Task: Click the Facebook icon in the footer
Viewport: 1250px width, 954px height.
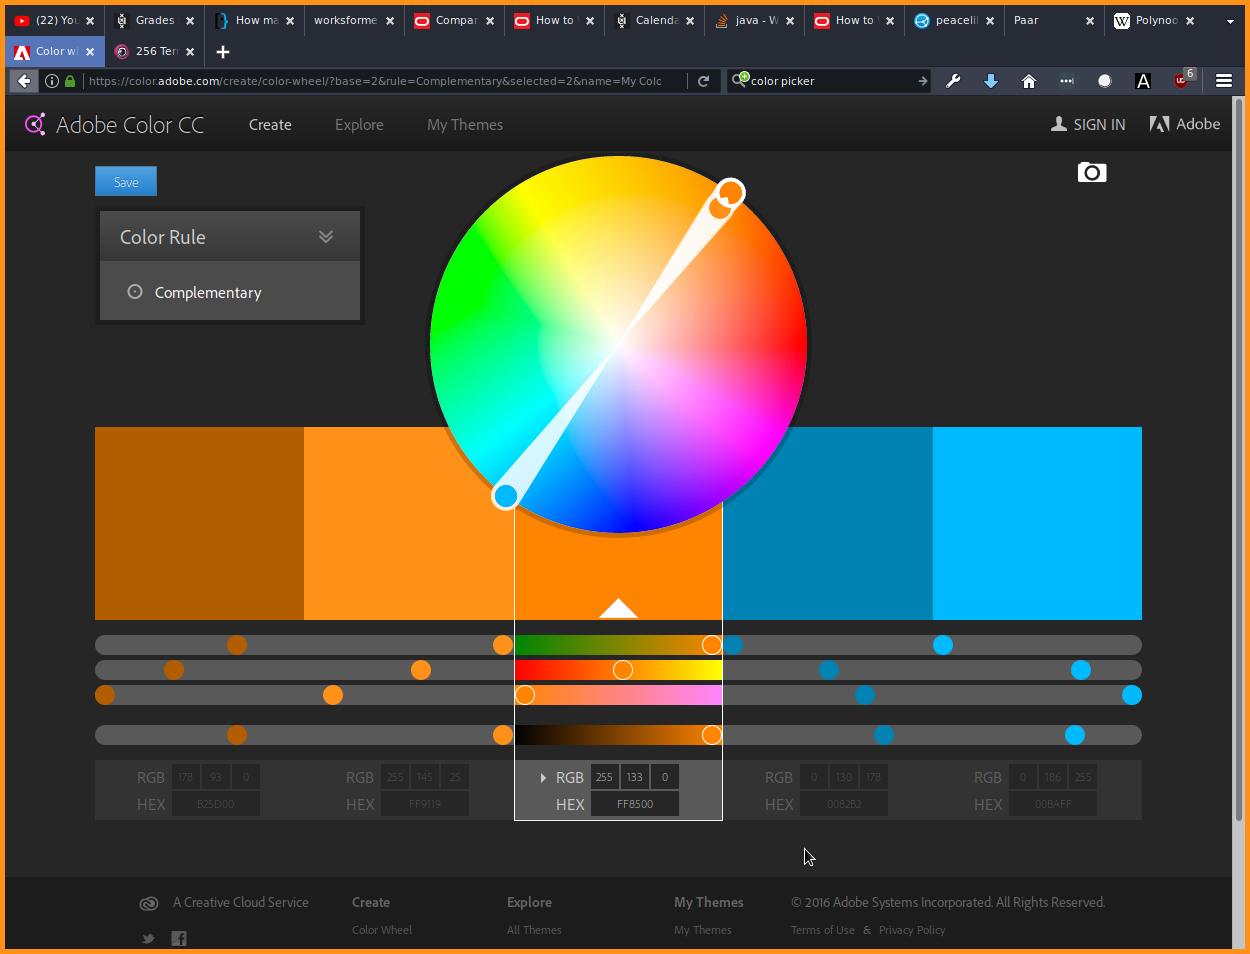Action: [x=179, y=938]
